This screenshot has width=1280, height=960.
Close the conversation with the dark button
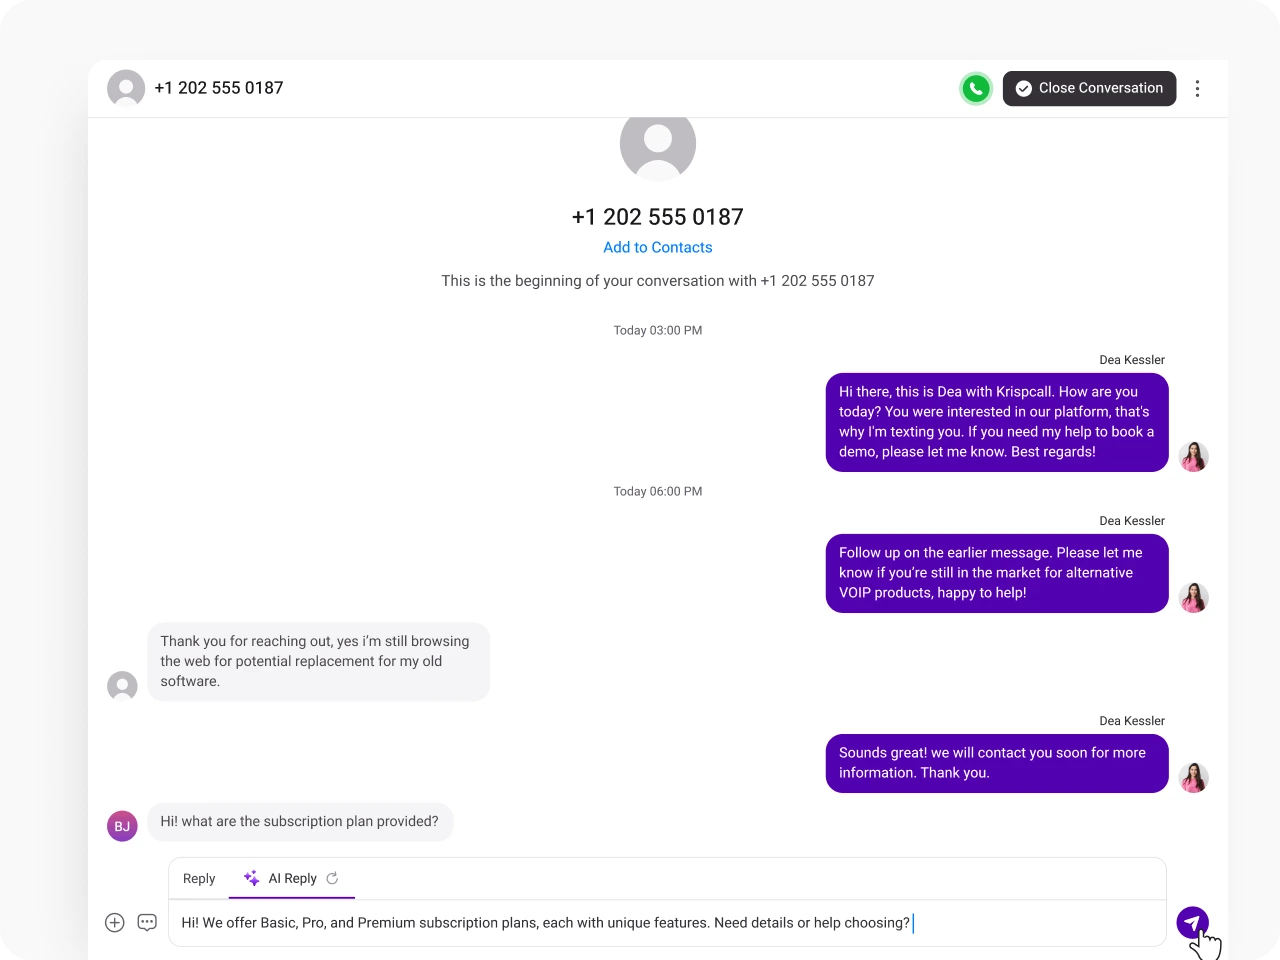click(1089, 88)
